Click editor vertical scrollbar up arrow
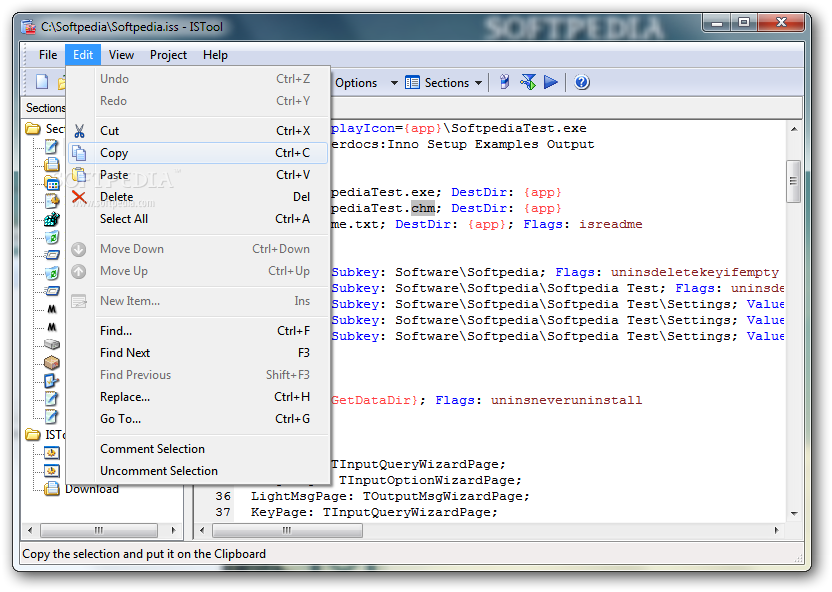Viewport: 832px width, 592px height. (x=794, y=128)
